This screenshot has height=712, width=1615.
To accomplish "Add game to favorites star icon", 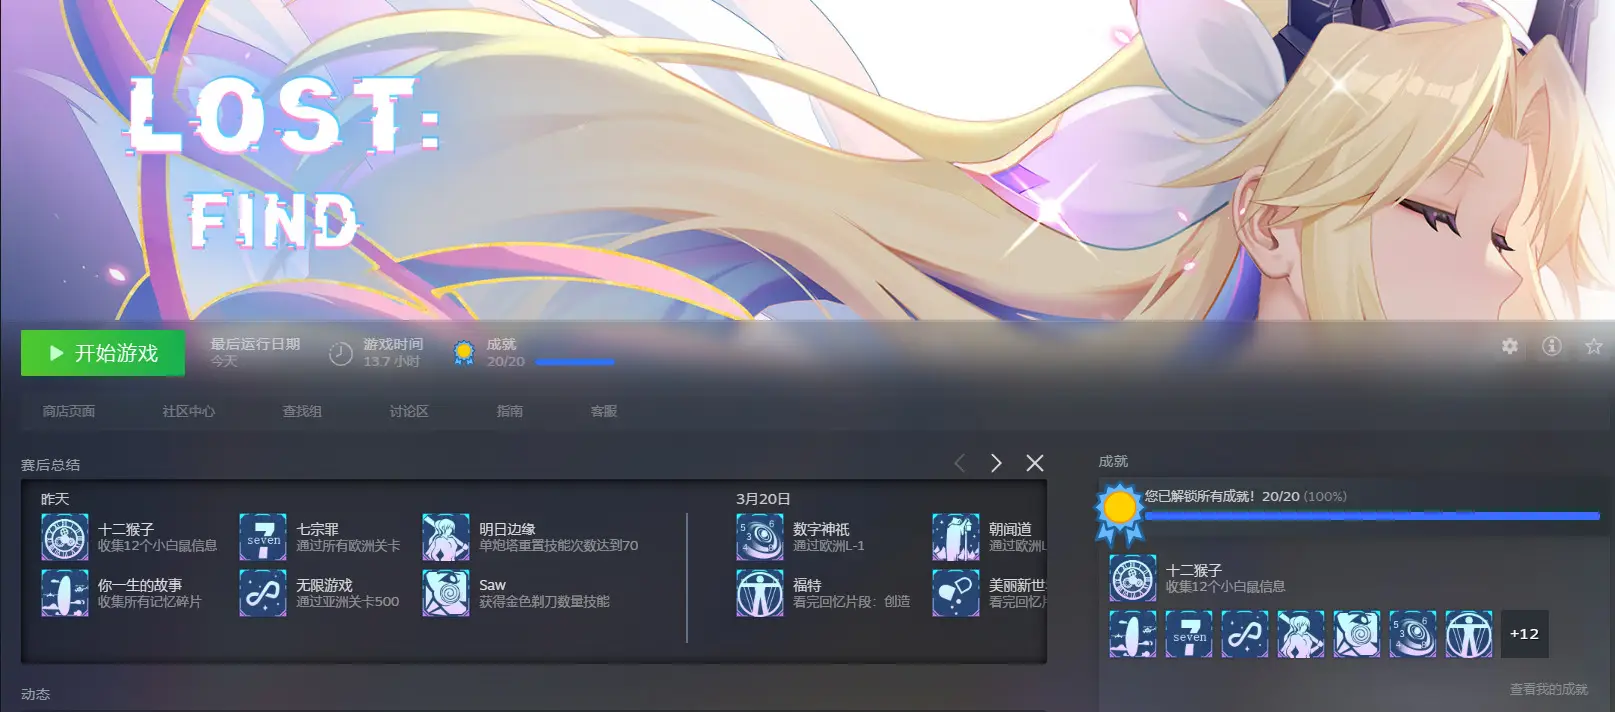I will (1594, 346).
